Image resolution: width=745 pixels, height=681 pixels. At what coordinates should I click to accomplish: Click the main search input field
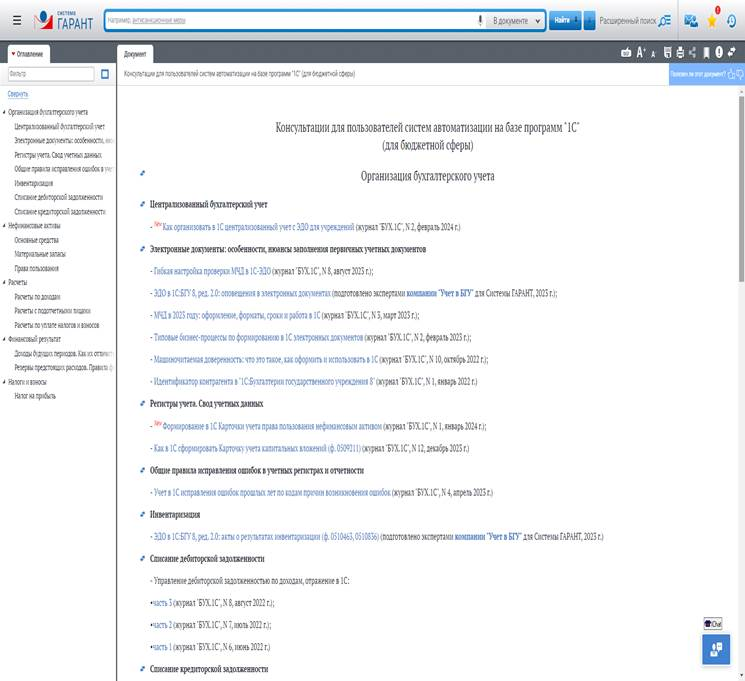point(290,20)
